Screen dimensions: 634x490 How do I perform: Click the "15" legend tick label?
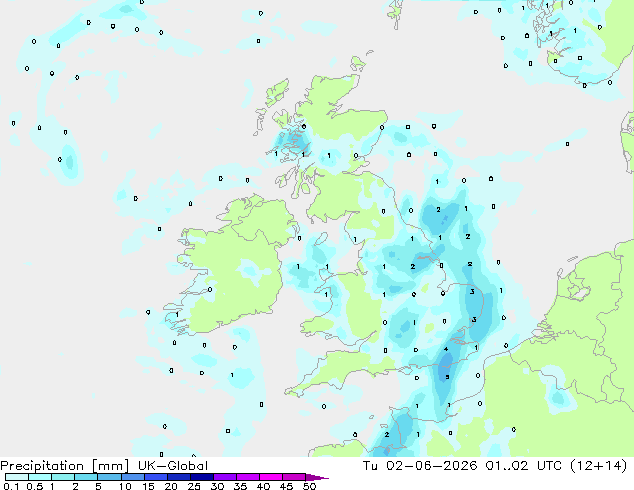click(x=148, y=486)
